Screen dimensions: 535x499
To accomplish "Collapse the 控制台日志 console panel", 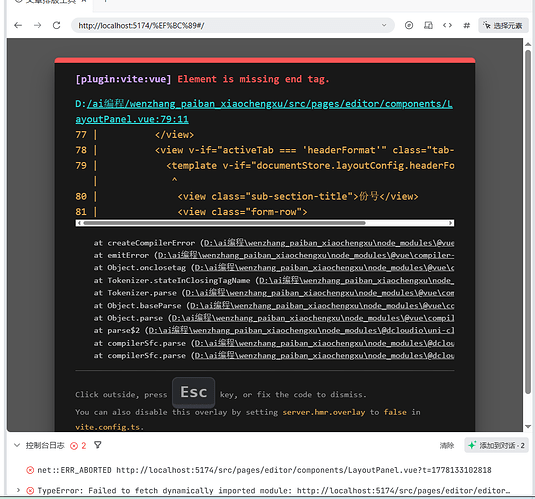I will tap(17, 445).
